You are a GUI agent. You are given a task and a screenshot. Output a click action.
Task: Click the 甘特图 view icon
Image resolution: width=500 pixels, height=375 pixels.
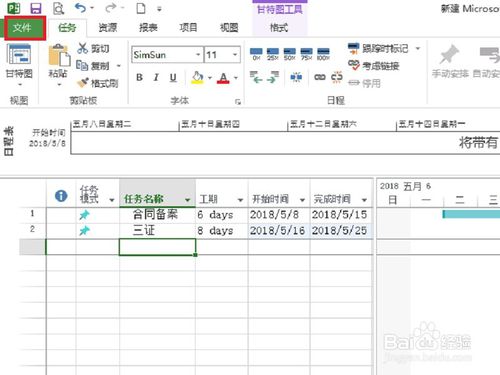(x=19, y=54)
